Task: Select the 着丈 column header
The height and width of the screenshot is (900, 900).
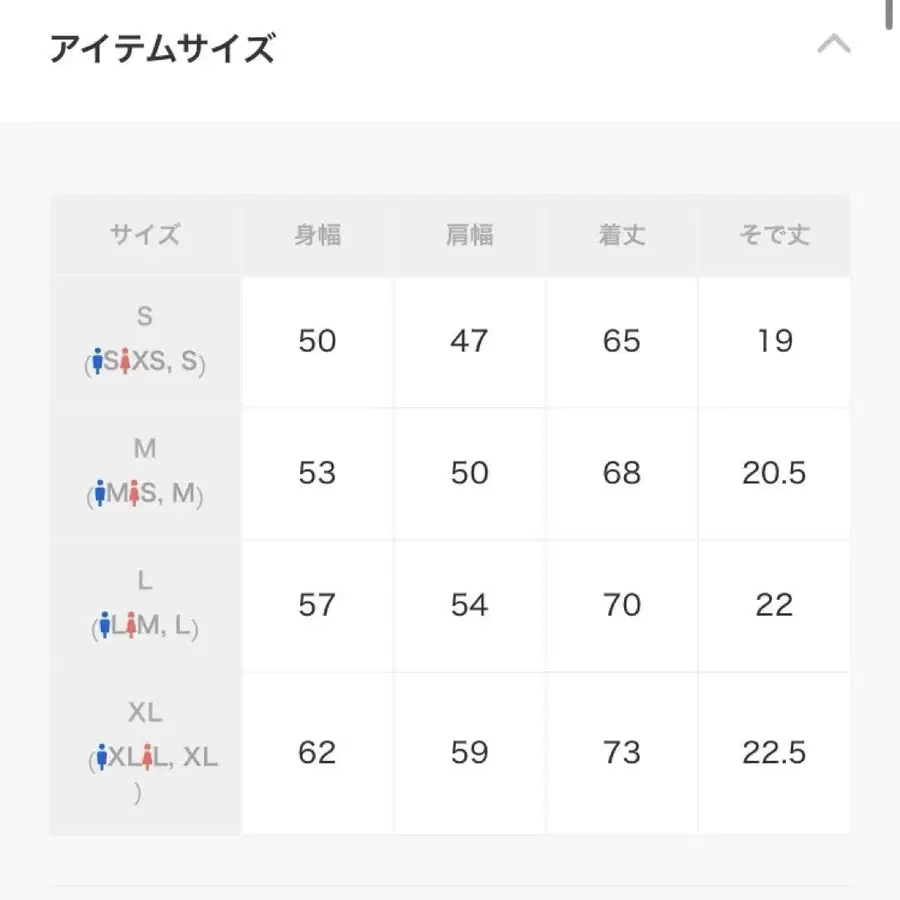Action: click(621, 236)
